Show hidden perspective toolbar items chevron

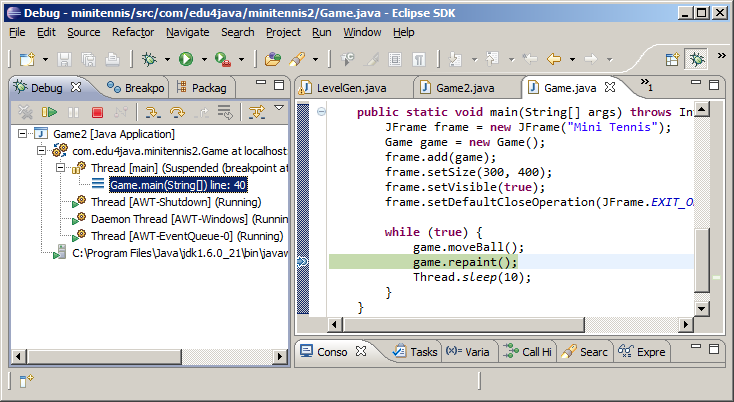(721, 56)
